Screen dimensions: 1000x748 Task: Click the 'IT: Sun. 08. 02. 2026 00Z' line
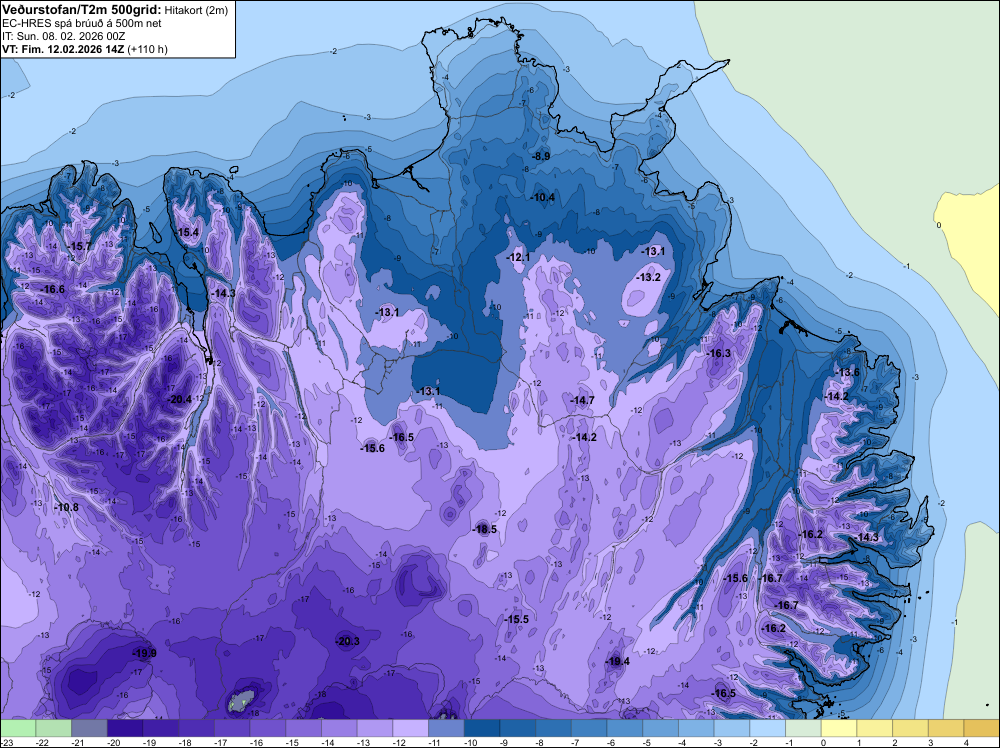click(64, 36)
